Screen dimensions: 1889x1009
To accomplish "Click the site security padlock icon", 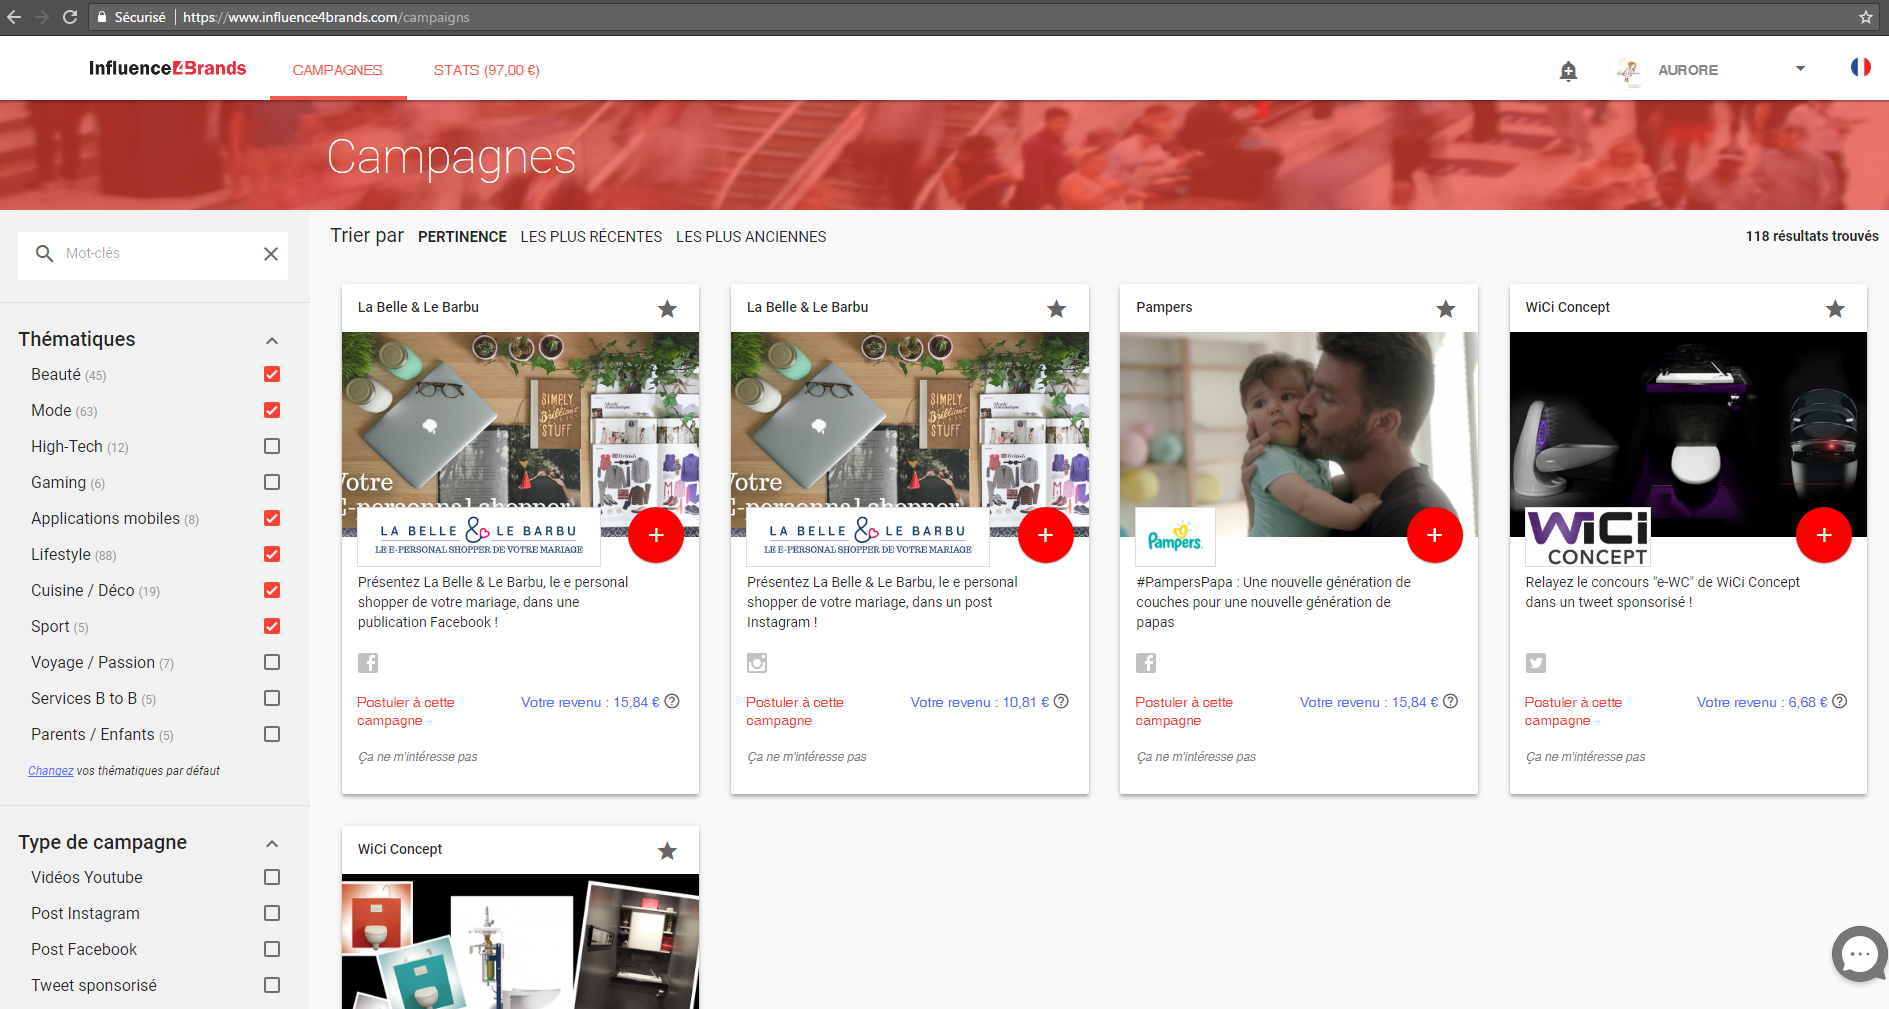I will point(101,17).
